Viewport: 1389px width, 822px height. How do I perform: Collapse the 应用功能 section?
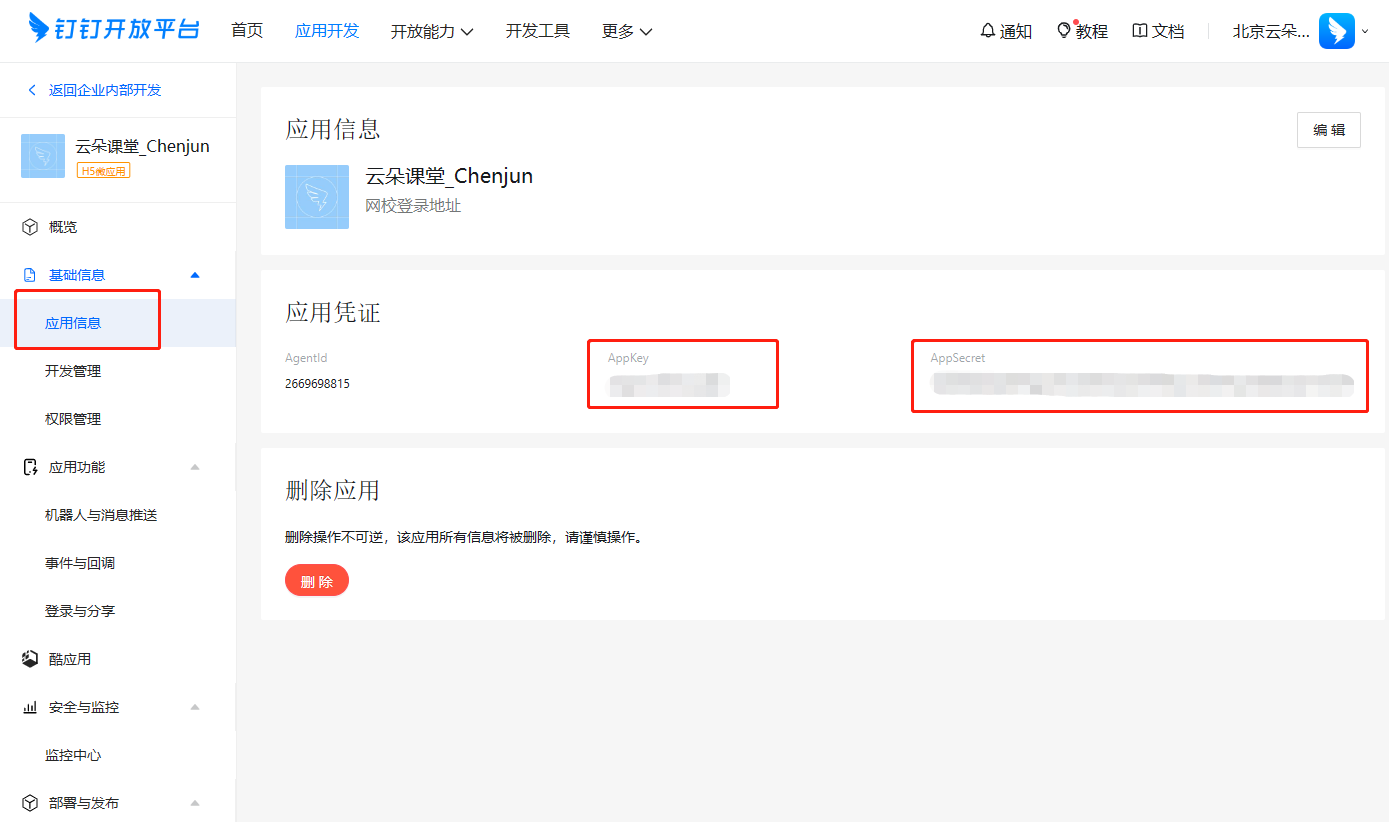point(195,467)
